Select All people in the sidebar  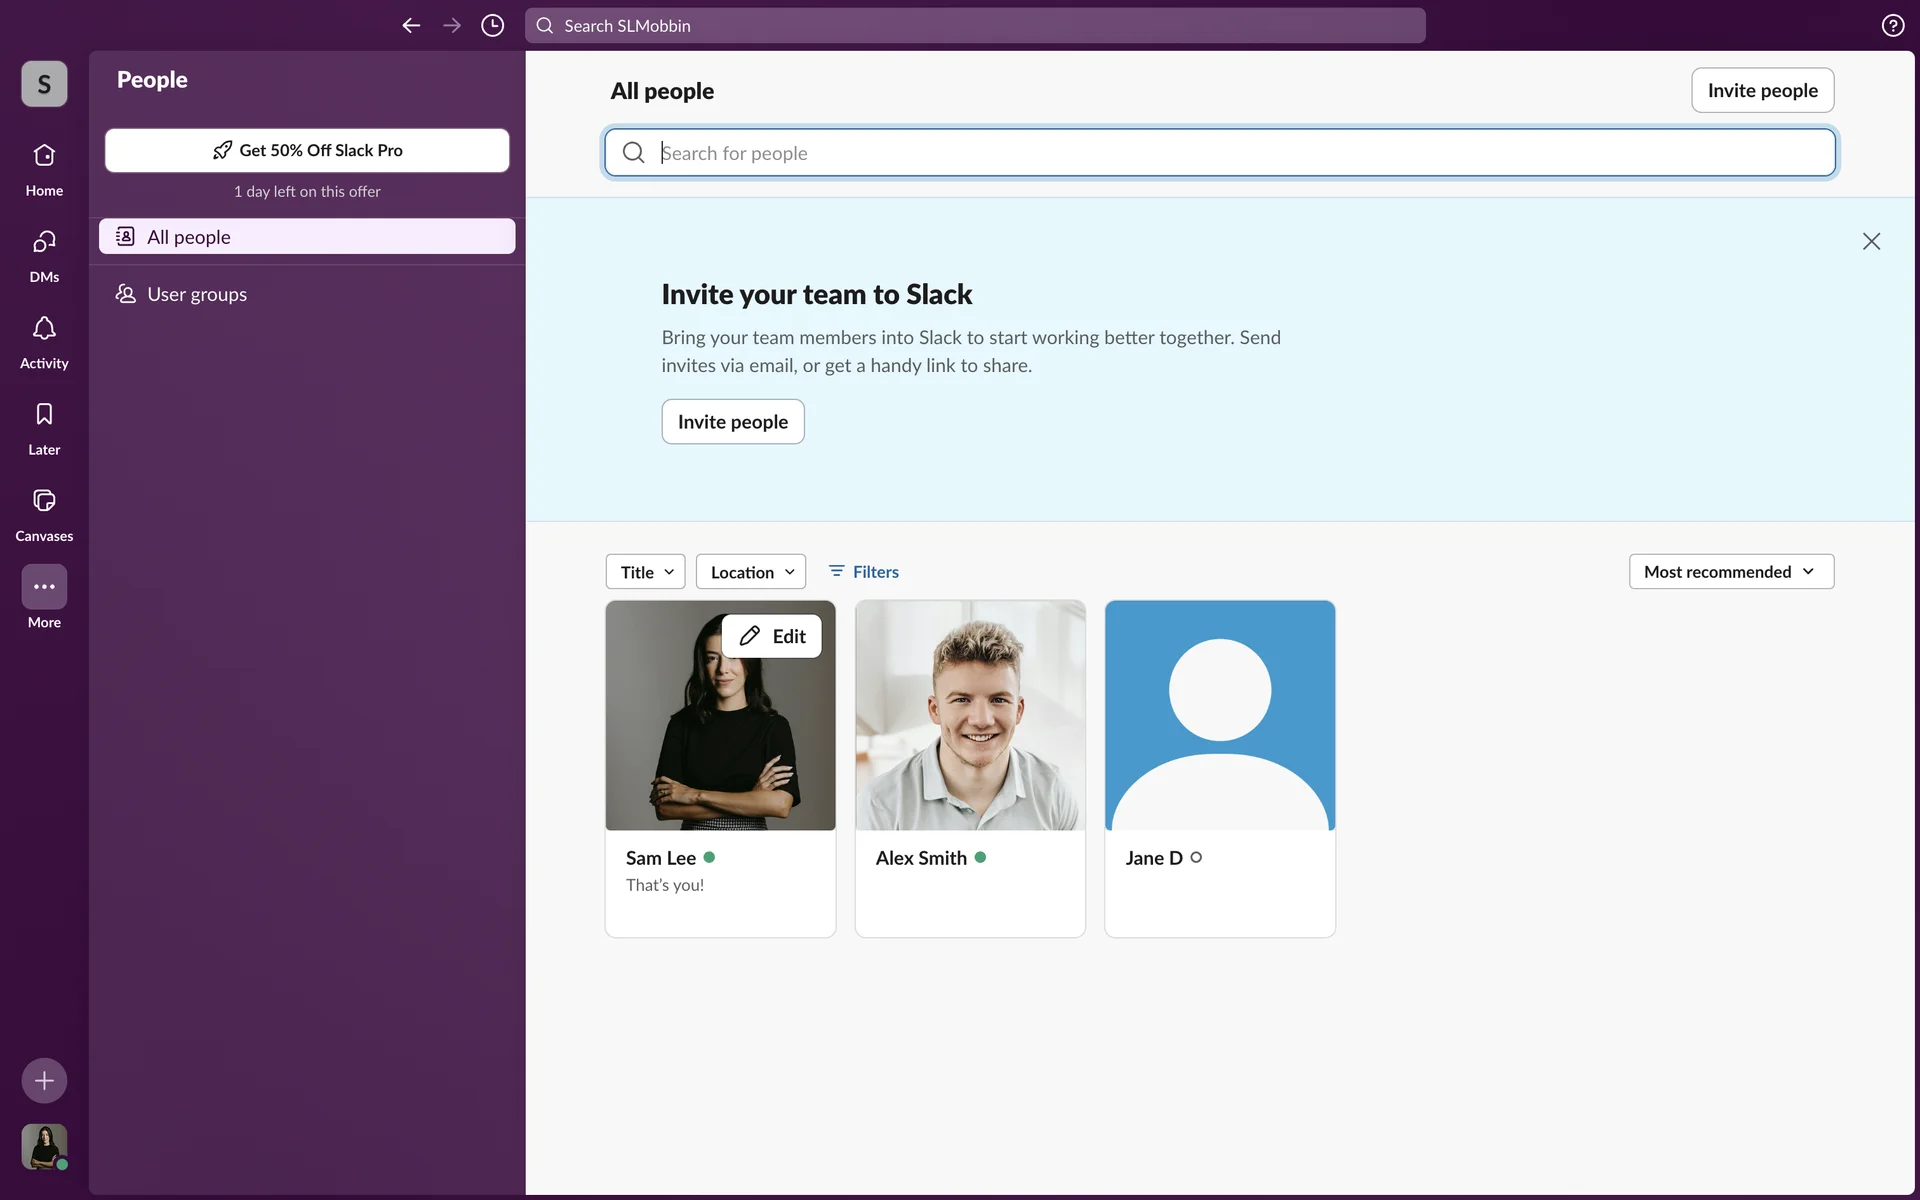click(307, 237)
